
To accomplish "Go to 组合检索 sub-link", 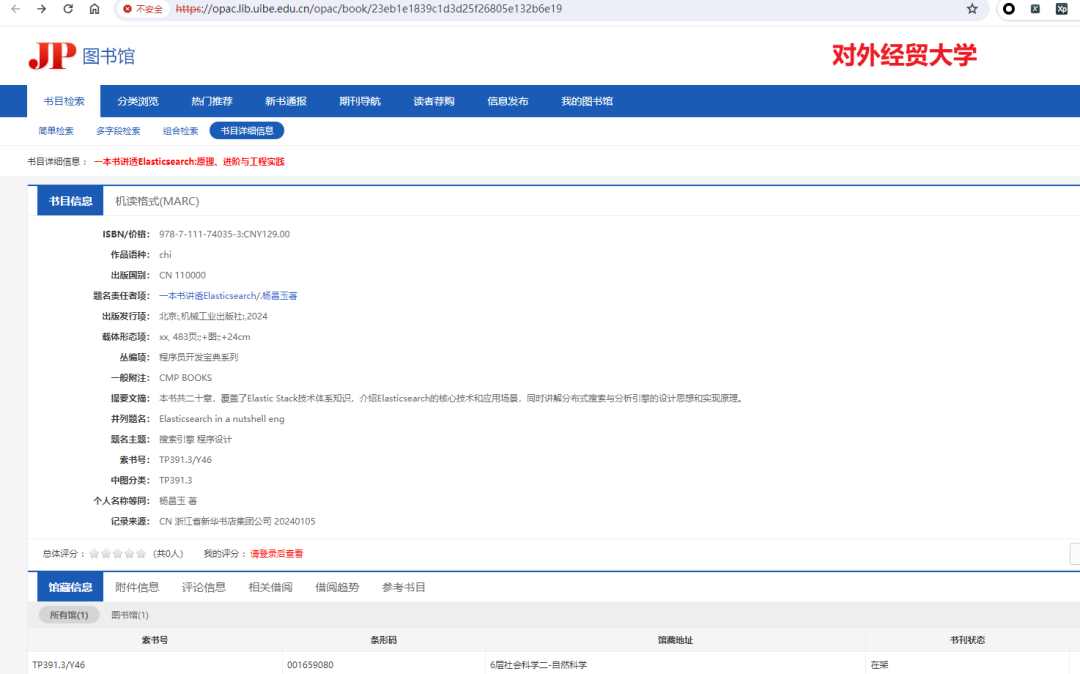I will [x=180, y=131].
